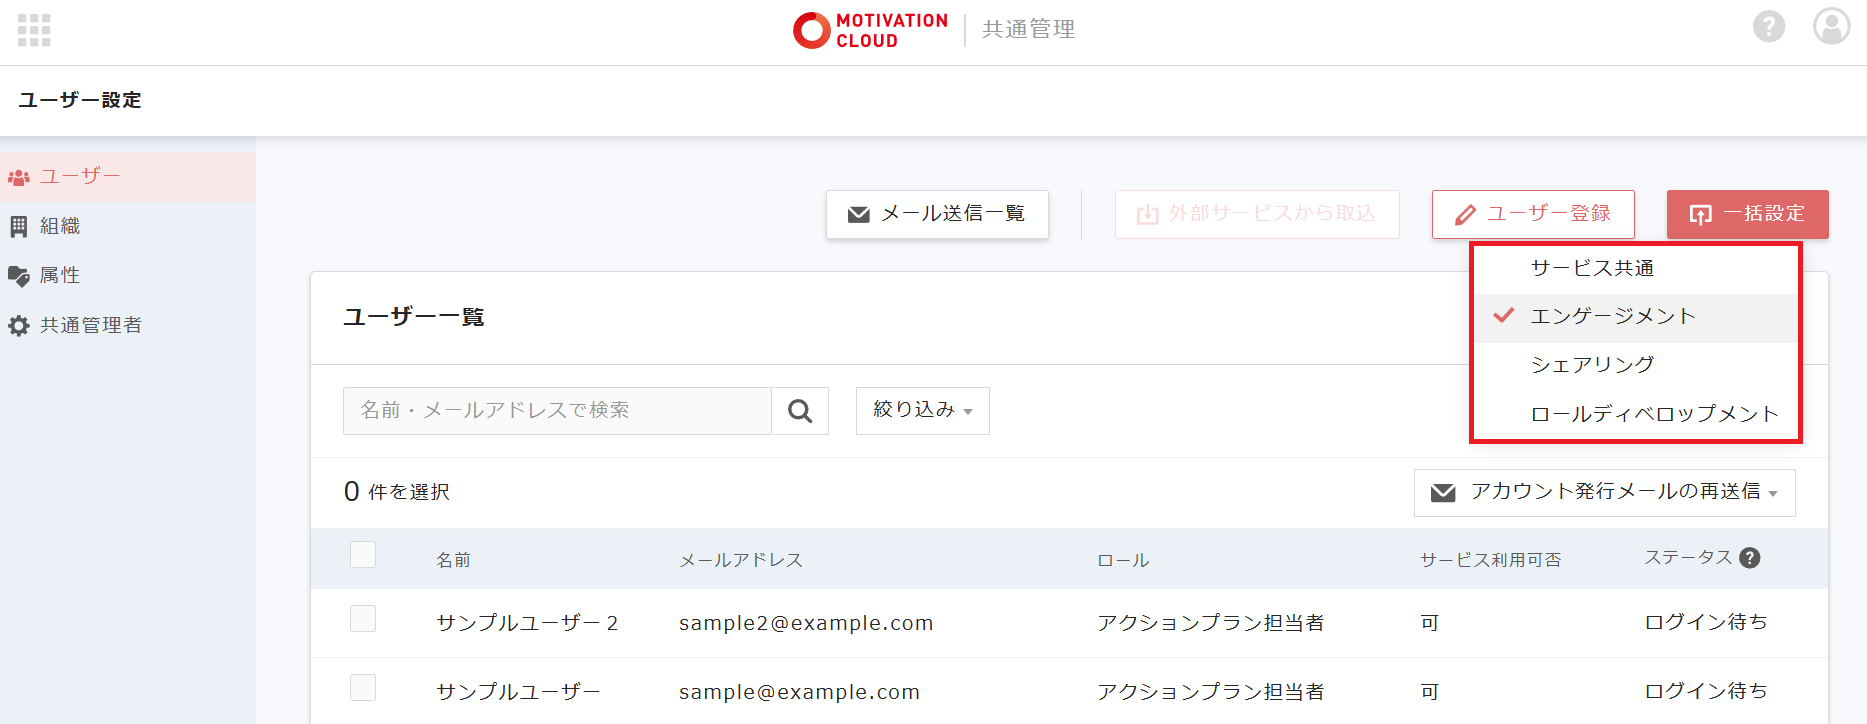Open the メール送信一覧 button

coord(937,214)
